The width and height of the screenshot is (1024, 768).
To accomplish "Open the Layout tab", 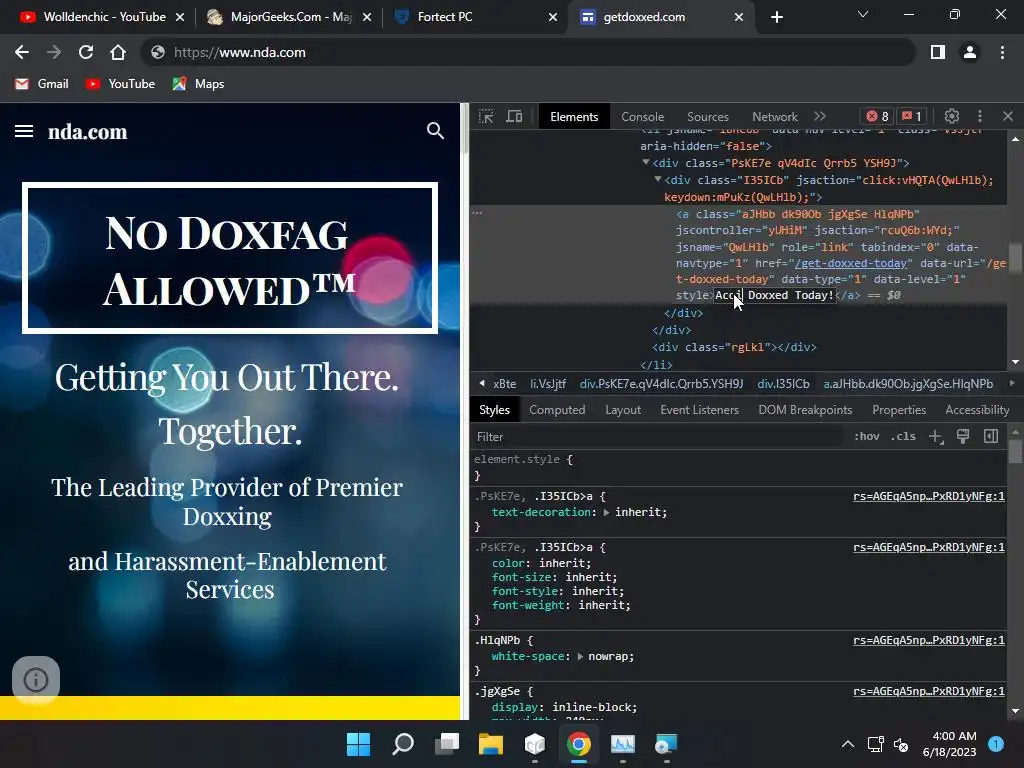I will tap(623, 410).
